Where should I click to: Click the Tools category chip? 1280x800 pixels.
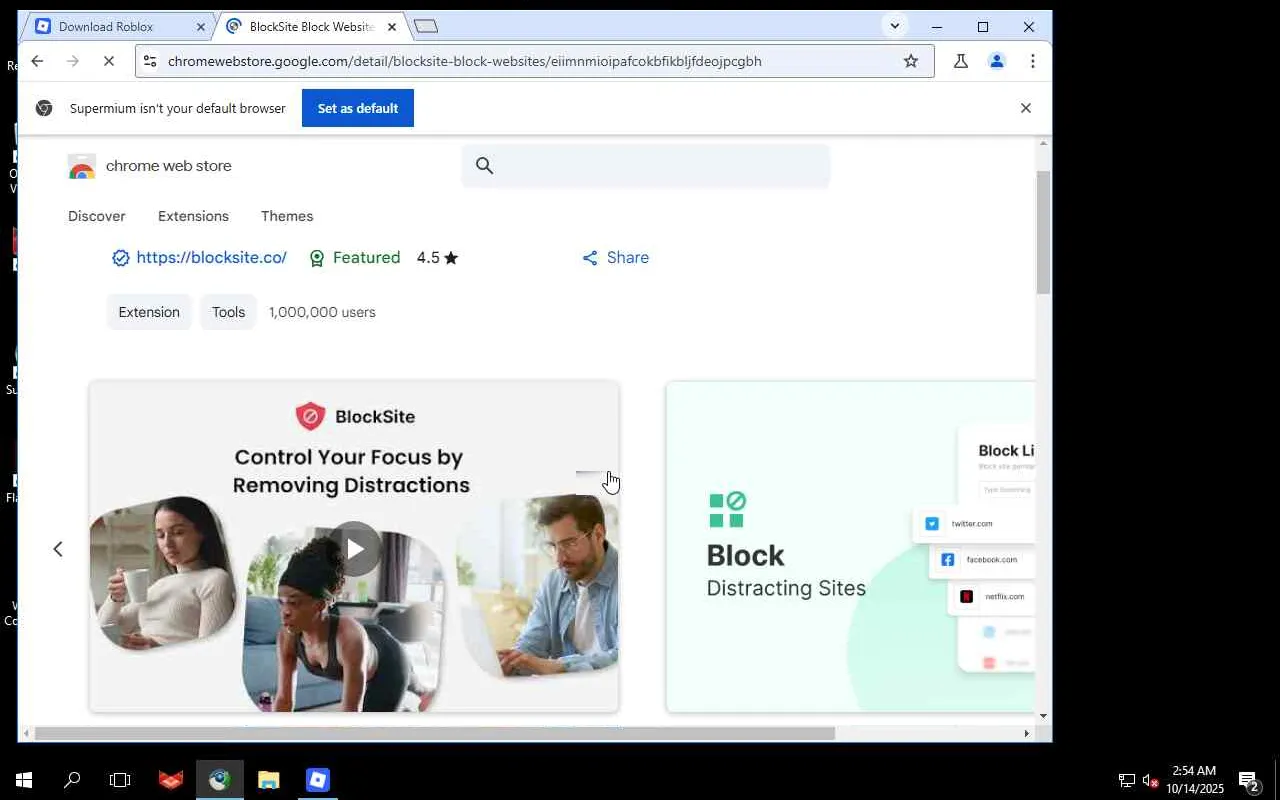pyautogui.click(x=228, y=312)
